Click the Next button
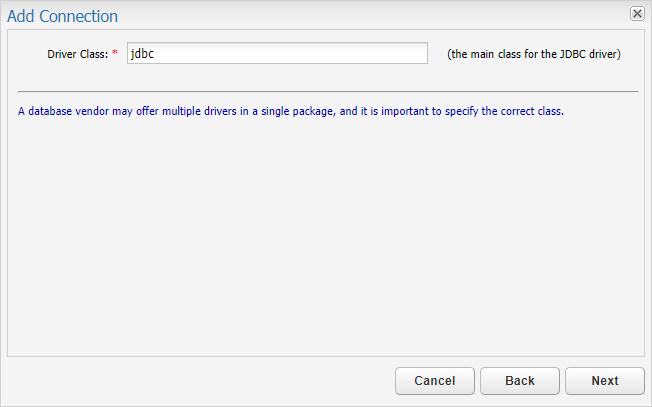 coord(604,381)
